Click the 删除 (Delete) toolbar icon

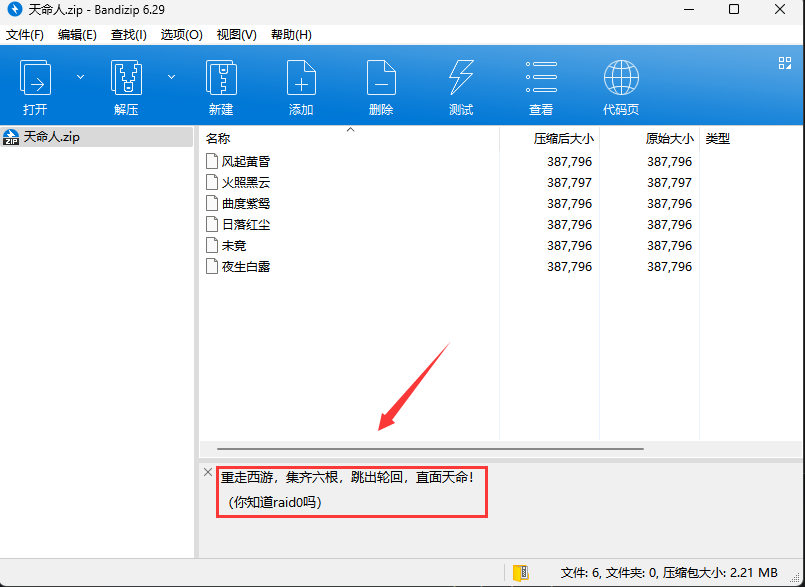(381, 78)
